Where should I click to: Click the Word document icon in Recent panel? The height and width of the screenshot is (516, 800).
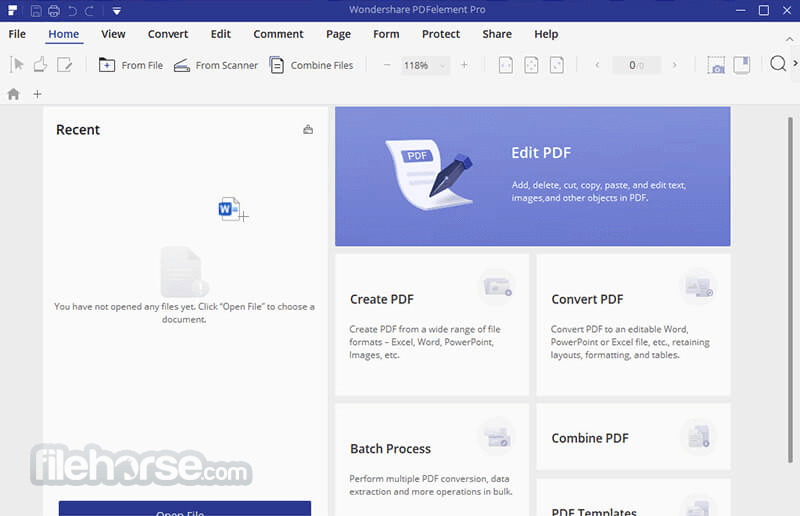pyautogui.click(x=230, y=209)
